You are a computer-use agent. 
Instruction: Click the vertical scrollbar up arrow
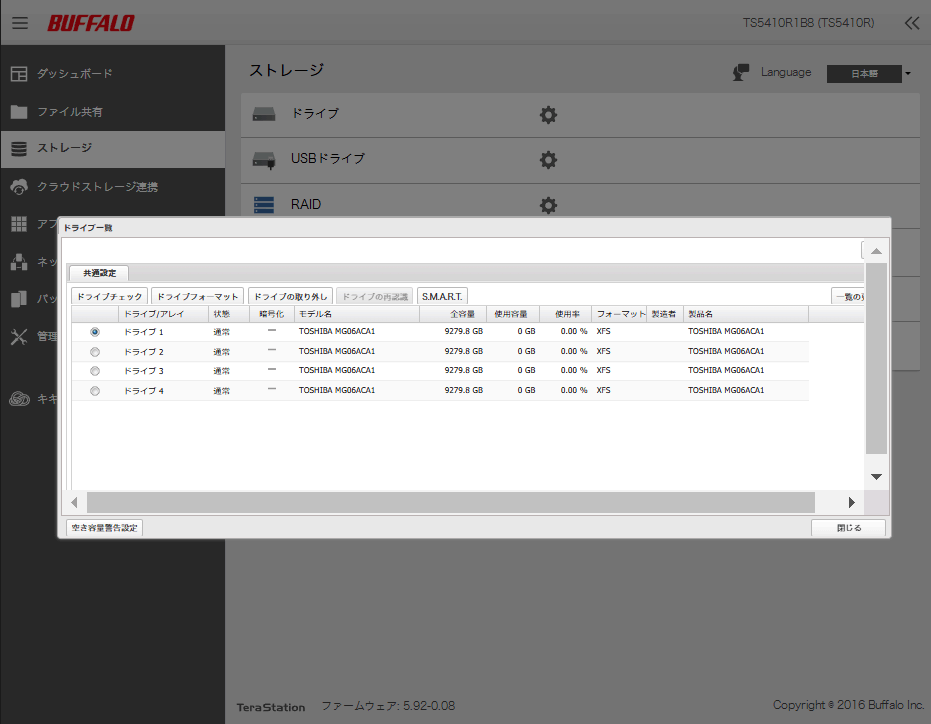(876, 251)
